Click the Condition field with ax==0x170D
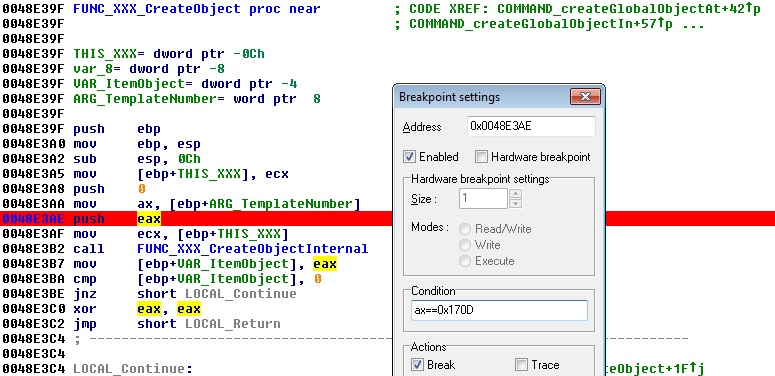 pos(499,310)
